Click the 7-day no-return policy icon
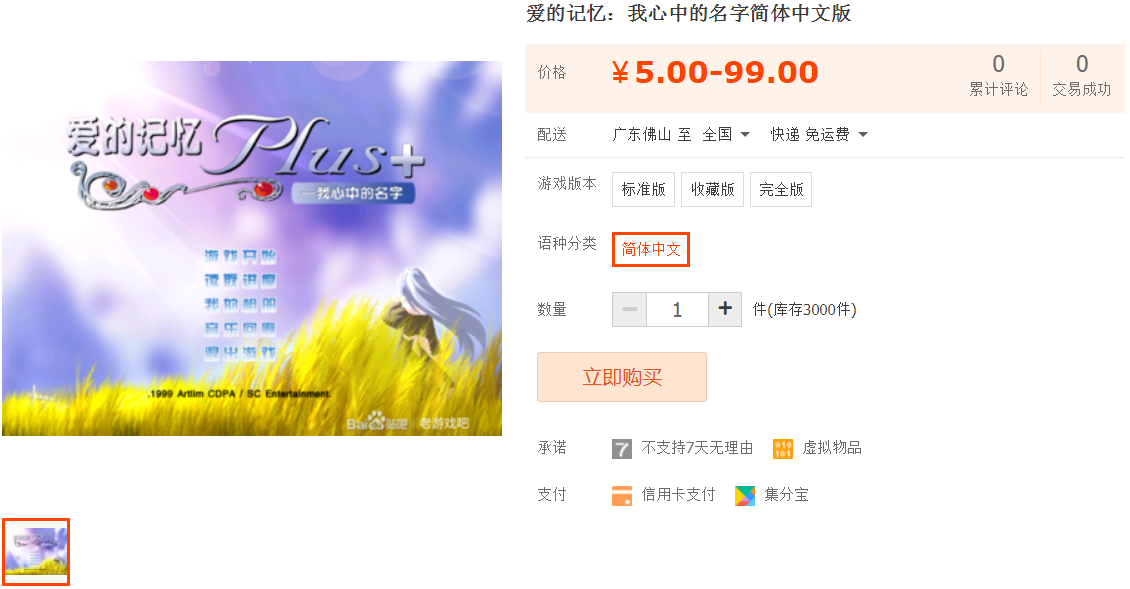1130x589 pixels. (621, 448)
